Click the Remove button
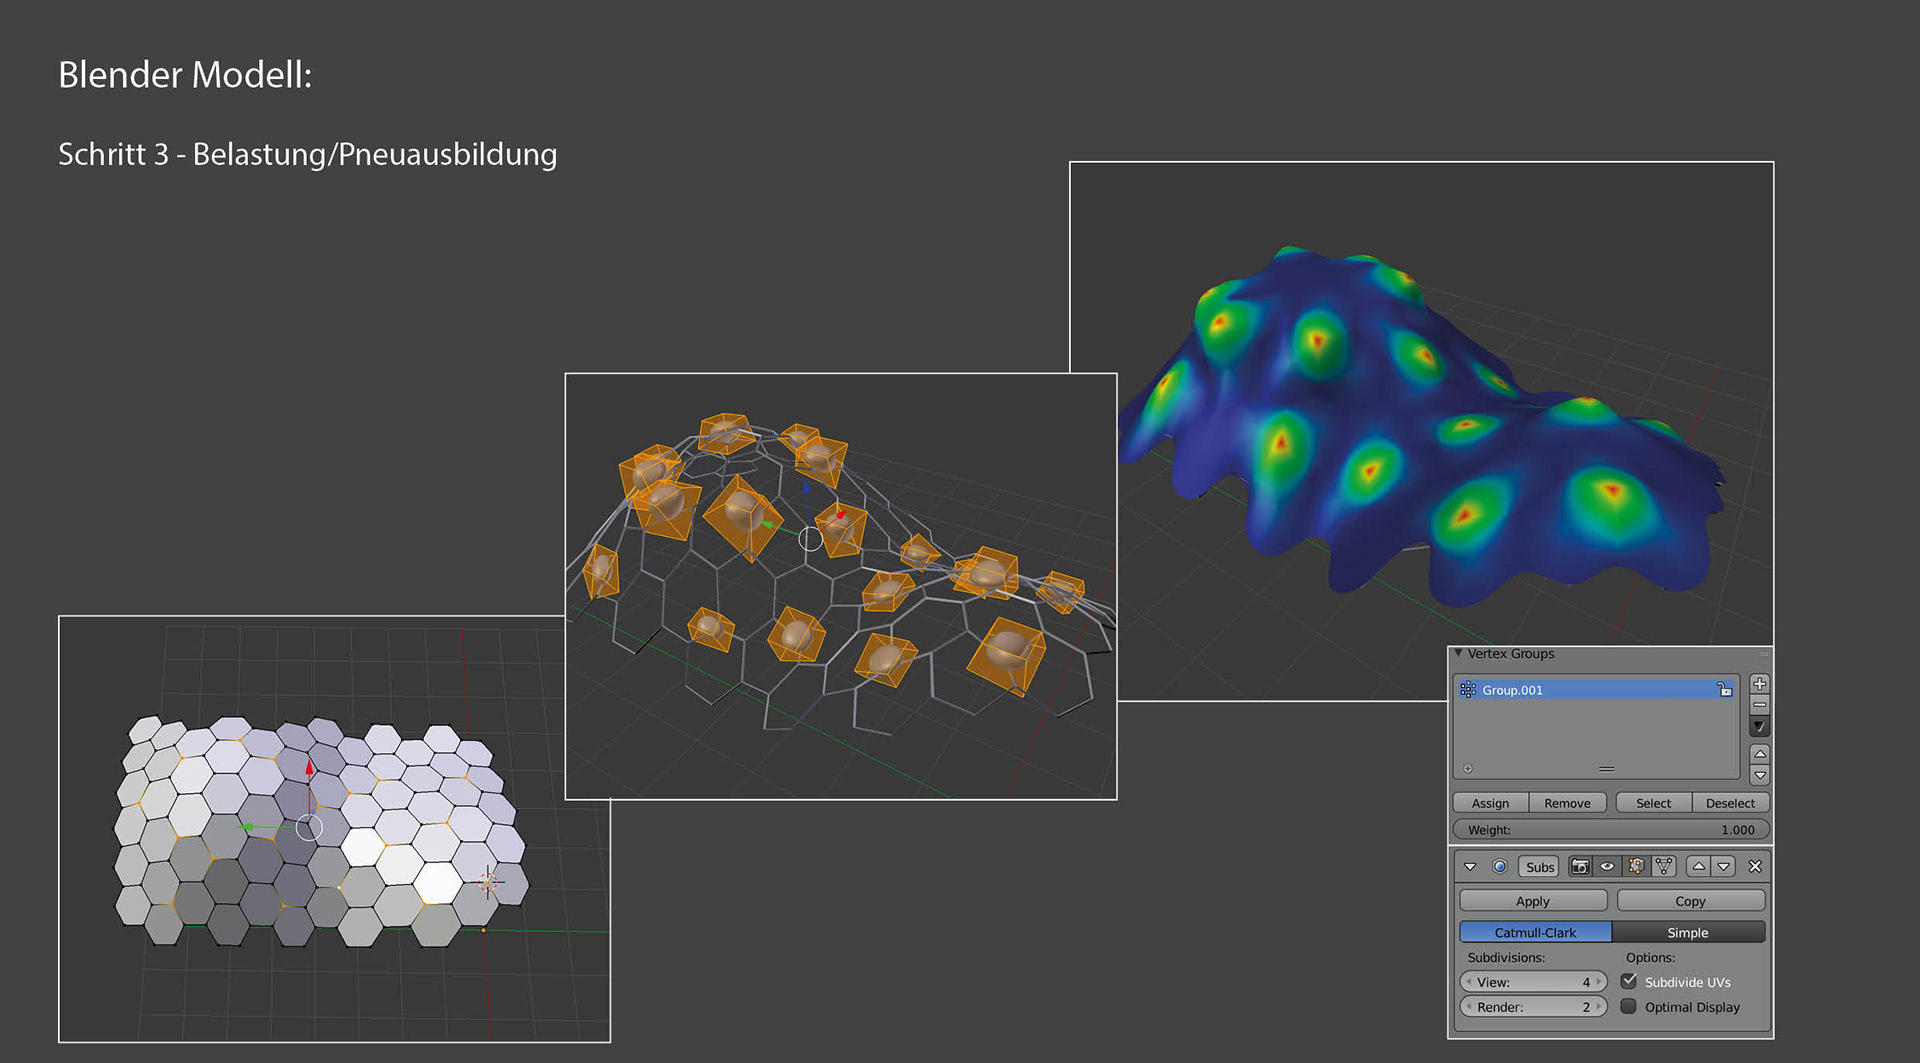Screen dimensions: 1920x1063 (x=1567, y=803)
